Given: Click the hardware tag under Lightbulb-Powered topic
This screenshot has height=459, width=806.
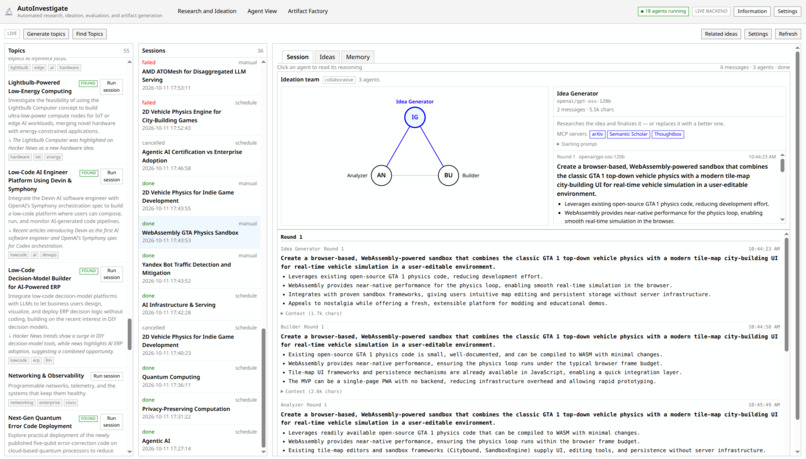Looking at the screenshot, I should point(20,157).
